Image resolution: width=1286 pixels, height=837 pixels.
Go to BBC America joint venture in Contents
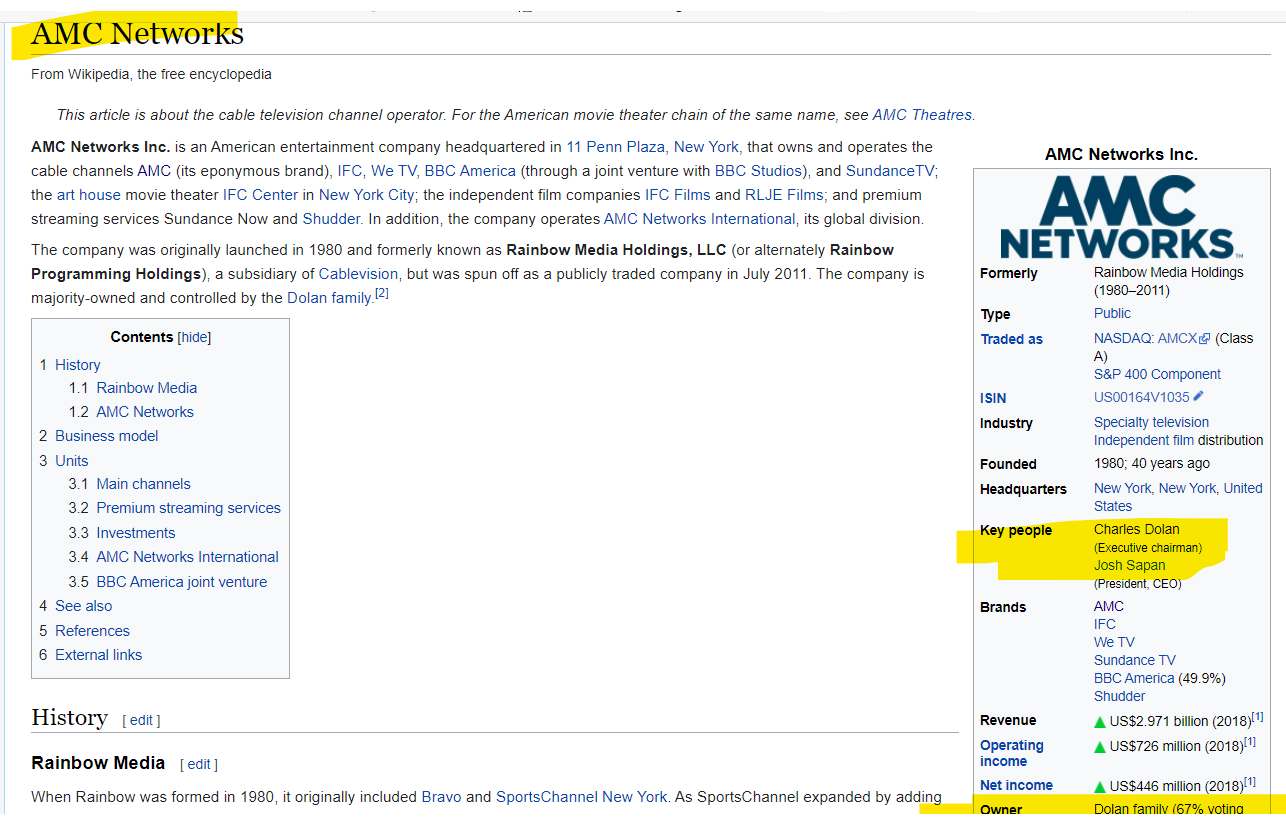click(x=168, y=582)
